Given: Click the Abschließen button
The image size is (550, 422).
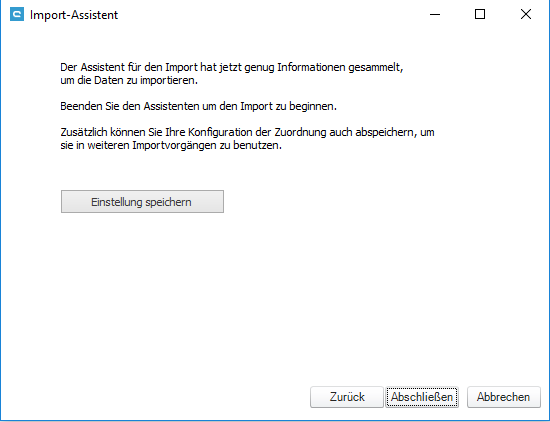Looking at the screenshot, I should [x=422, y=397].
